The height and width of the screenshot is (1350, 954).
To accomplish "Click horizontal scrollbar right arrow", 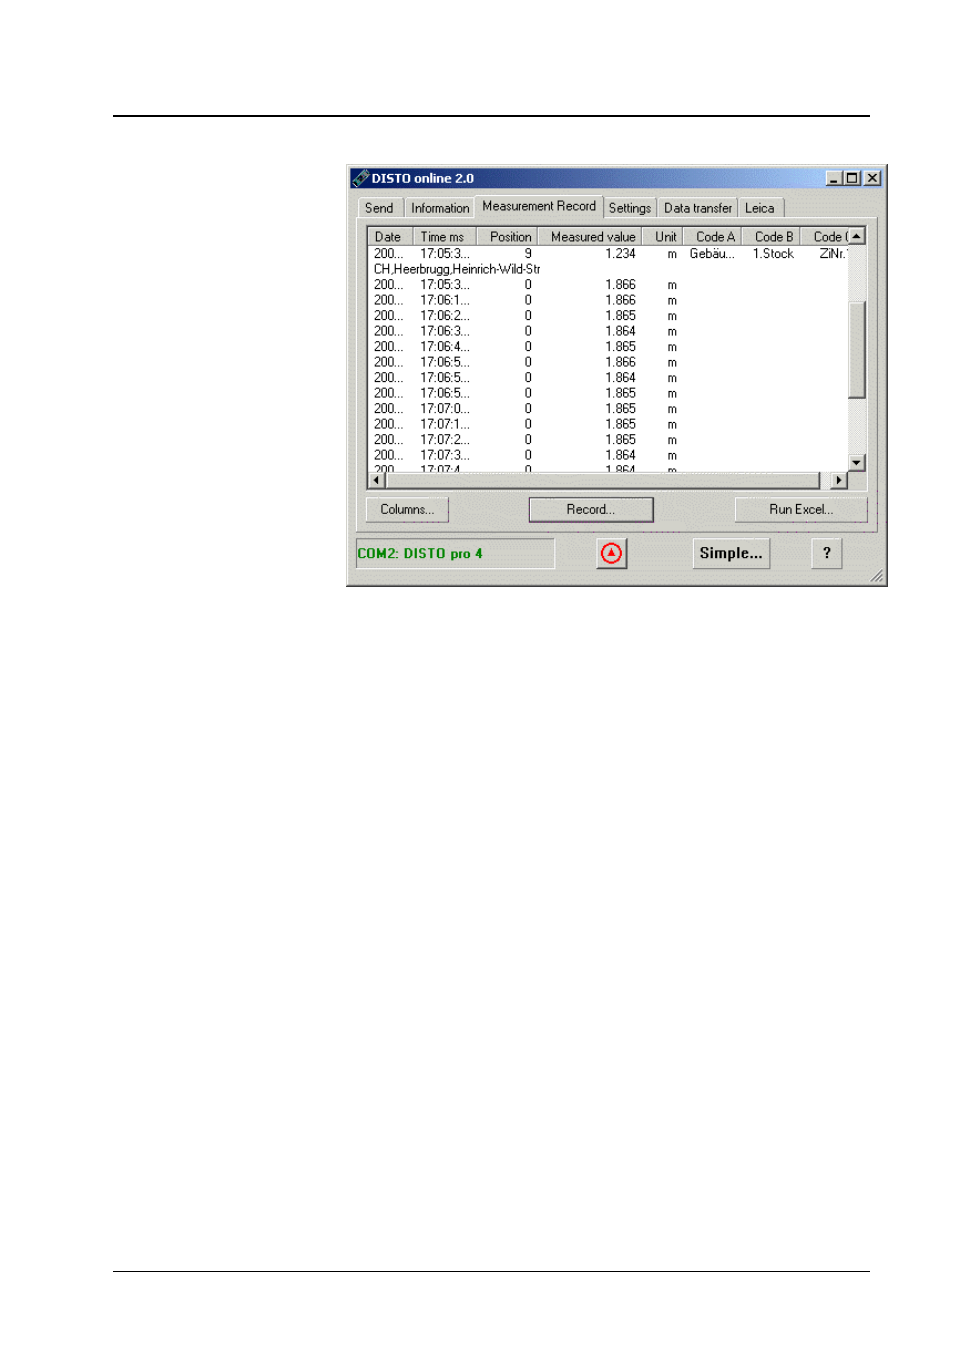I will [x=839, y=480].
